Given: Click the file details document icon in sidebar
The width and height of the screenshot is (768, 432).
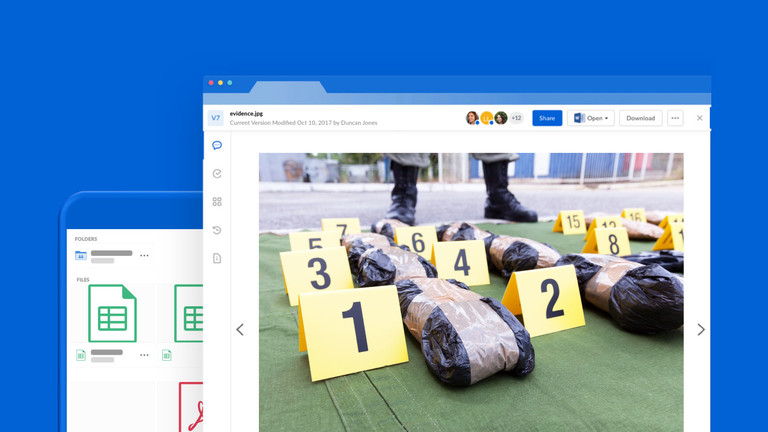Looking at the screenshot, I should coord(217,258).
